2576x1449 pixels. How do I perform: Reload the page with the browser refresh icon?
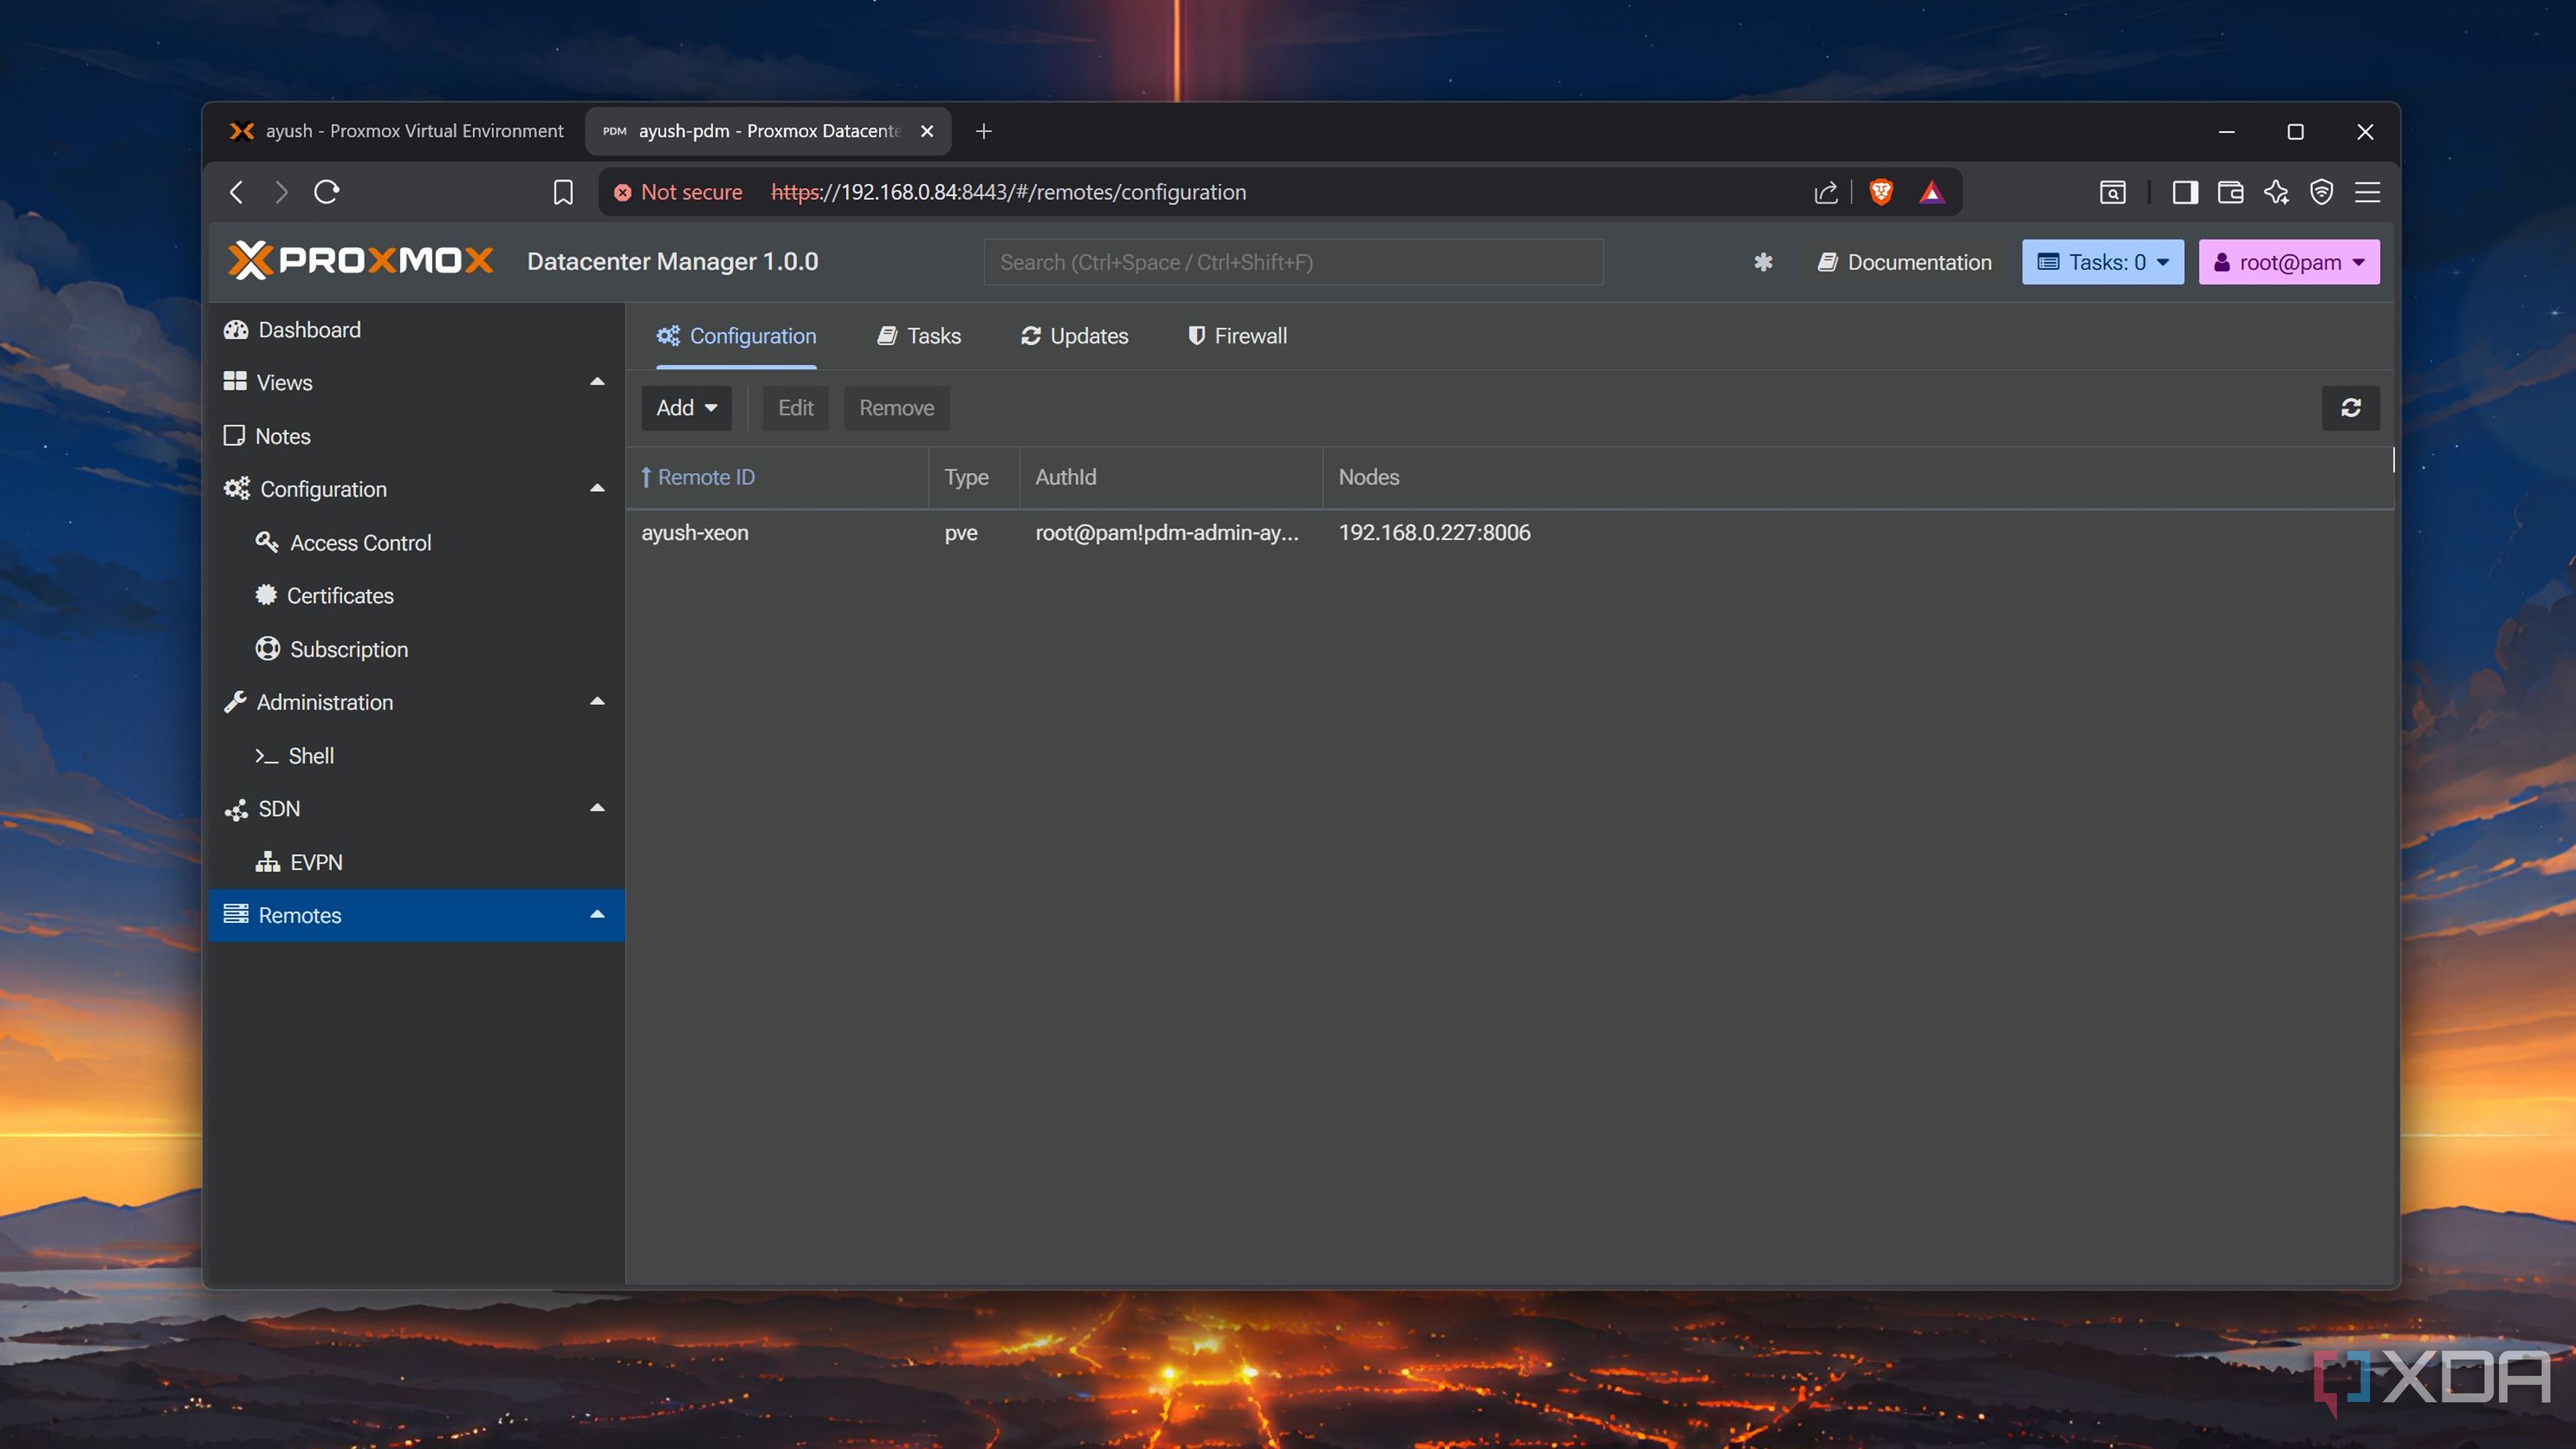[327, 192]
